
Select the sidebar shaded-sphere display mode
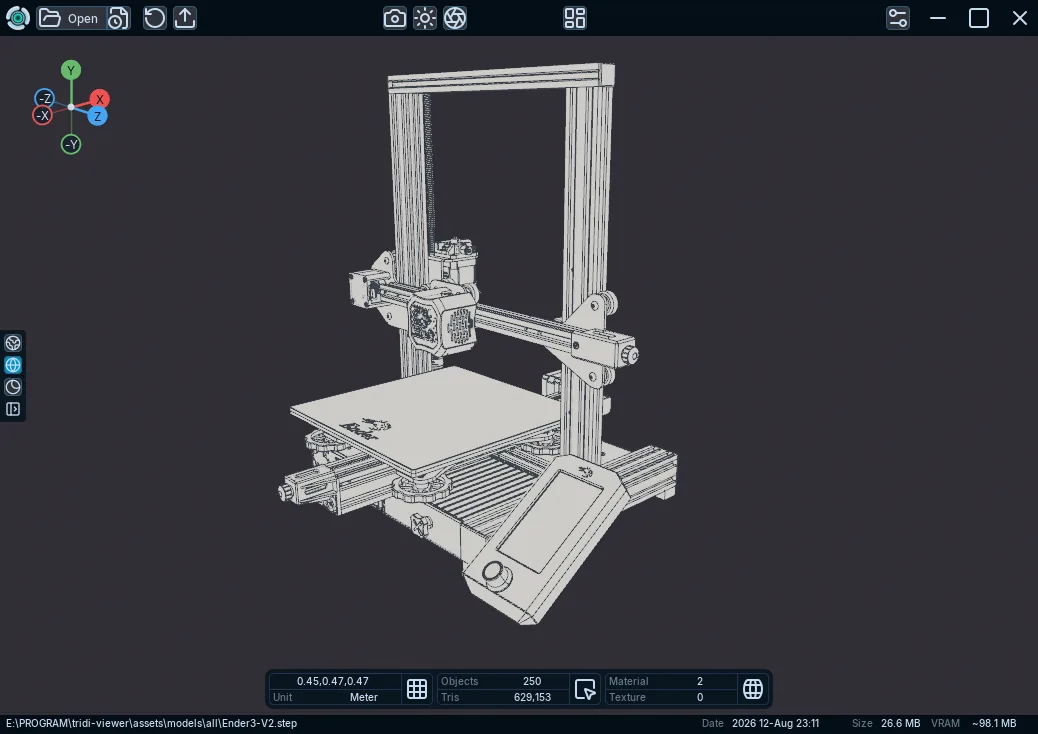point(13,343)
